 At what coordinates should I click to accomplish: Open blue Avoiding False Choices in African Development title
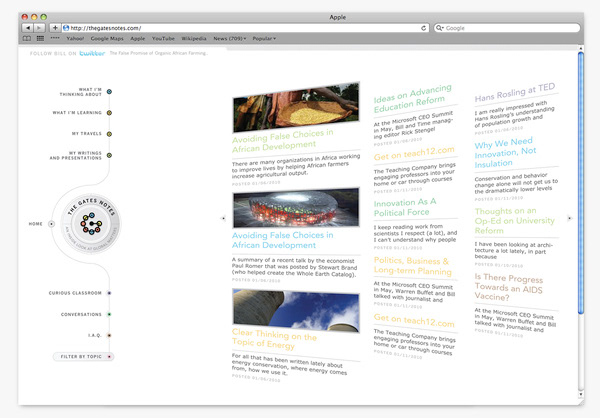282,240
